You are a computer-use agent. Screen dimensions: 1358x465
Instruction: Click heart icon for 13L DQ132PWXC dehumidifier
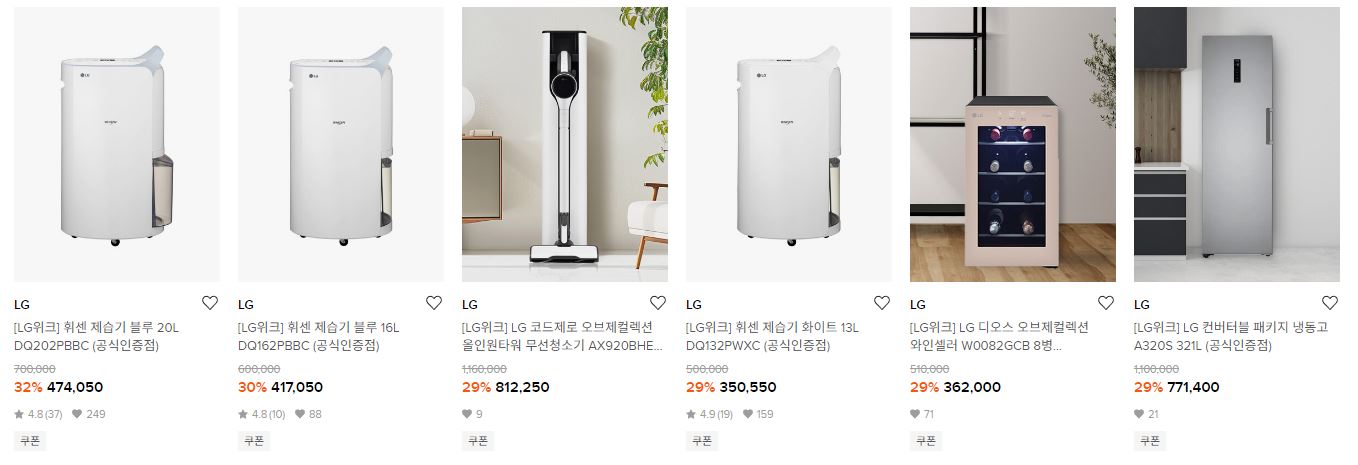click(x=882, y=303)
